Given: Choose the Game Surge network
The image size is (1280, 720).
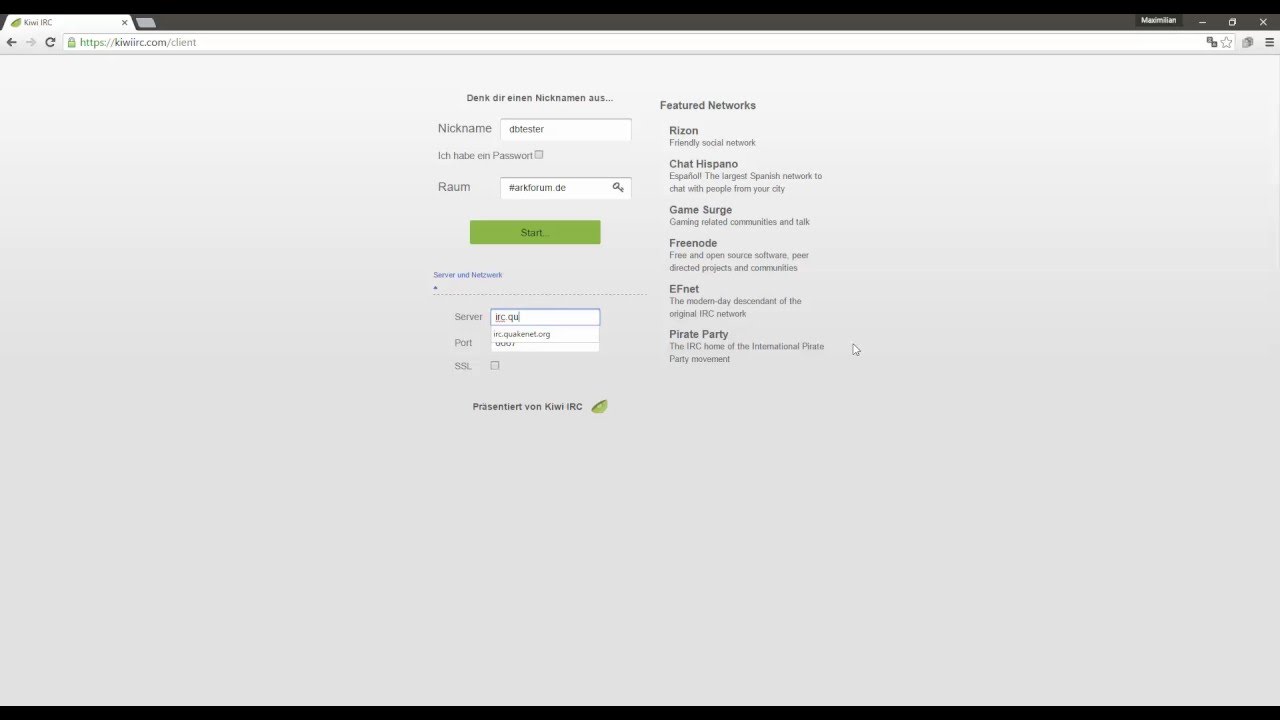Looking at the screenshot, I should [x=701, y=210].
